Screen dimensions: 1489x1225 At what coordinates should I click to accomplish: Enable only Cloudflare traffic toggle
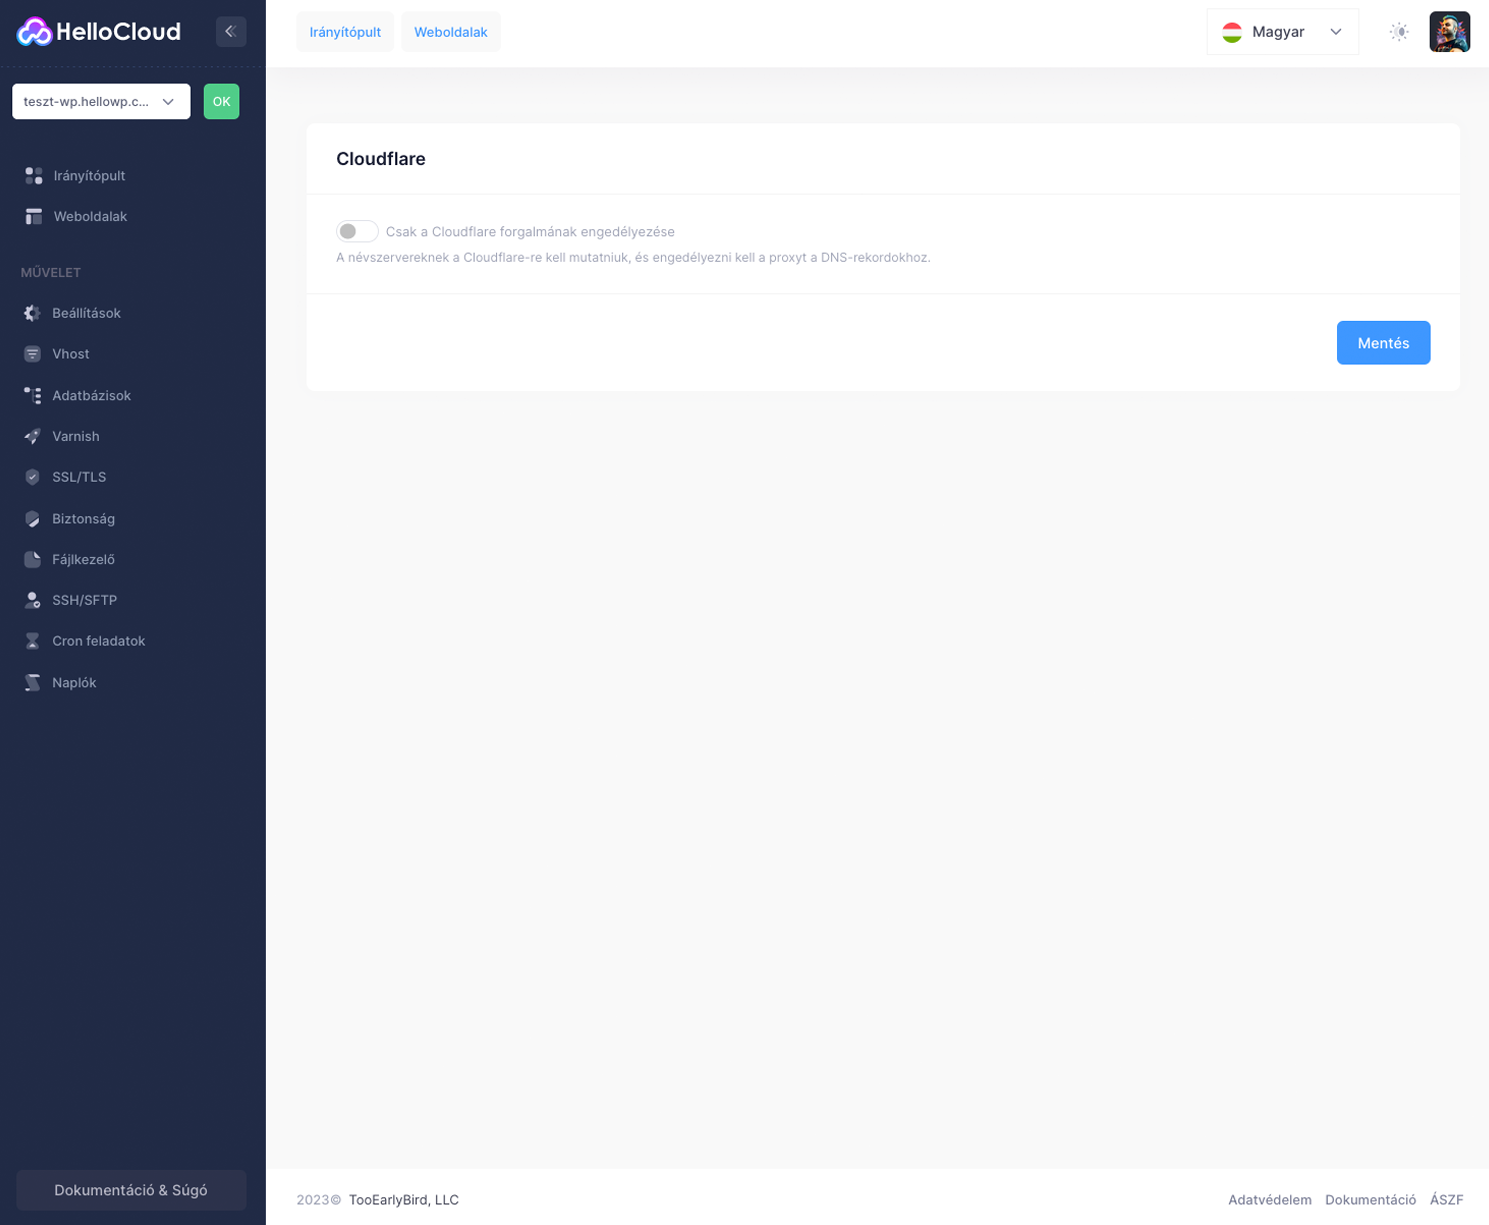click(357, 231)
